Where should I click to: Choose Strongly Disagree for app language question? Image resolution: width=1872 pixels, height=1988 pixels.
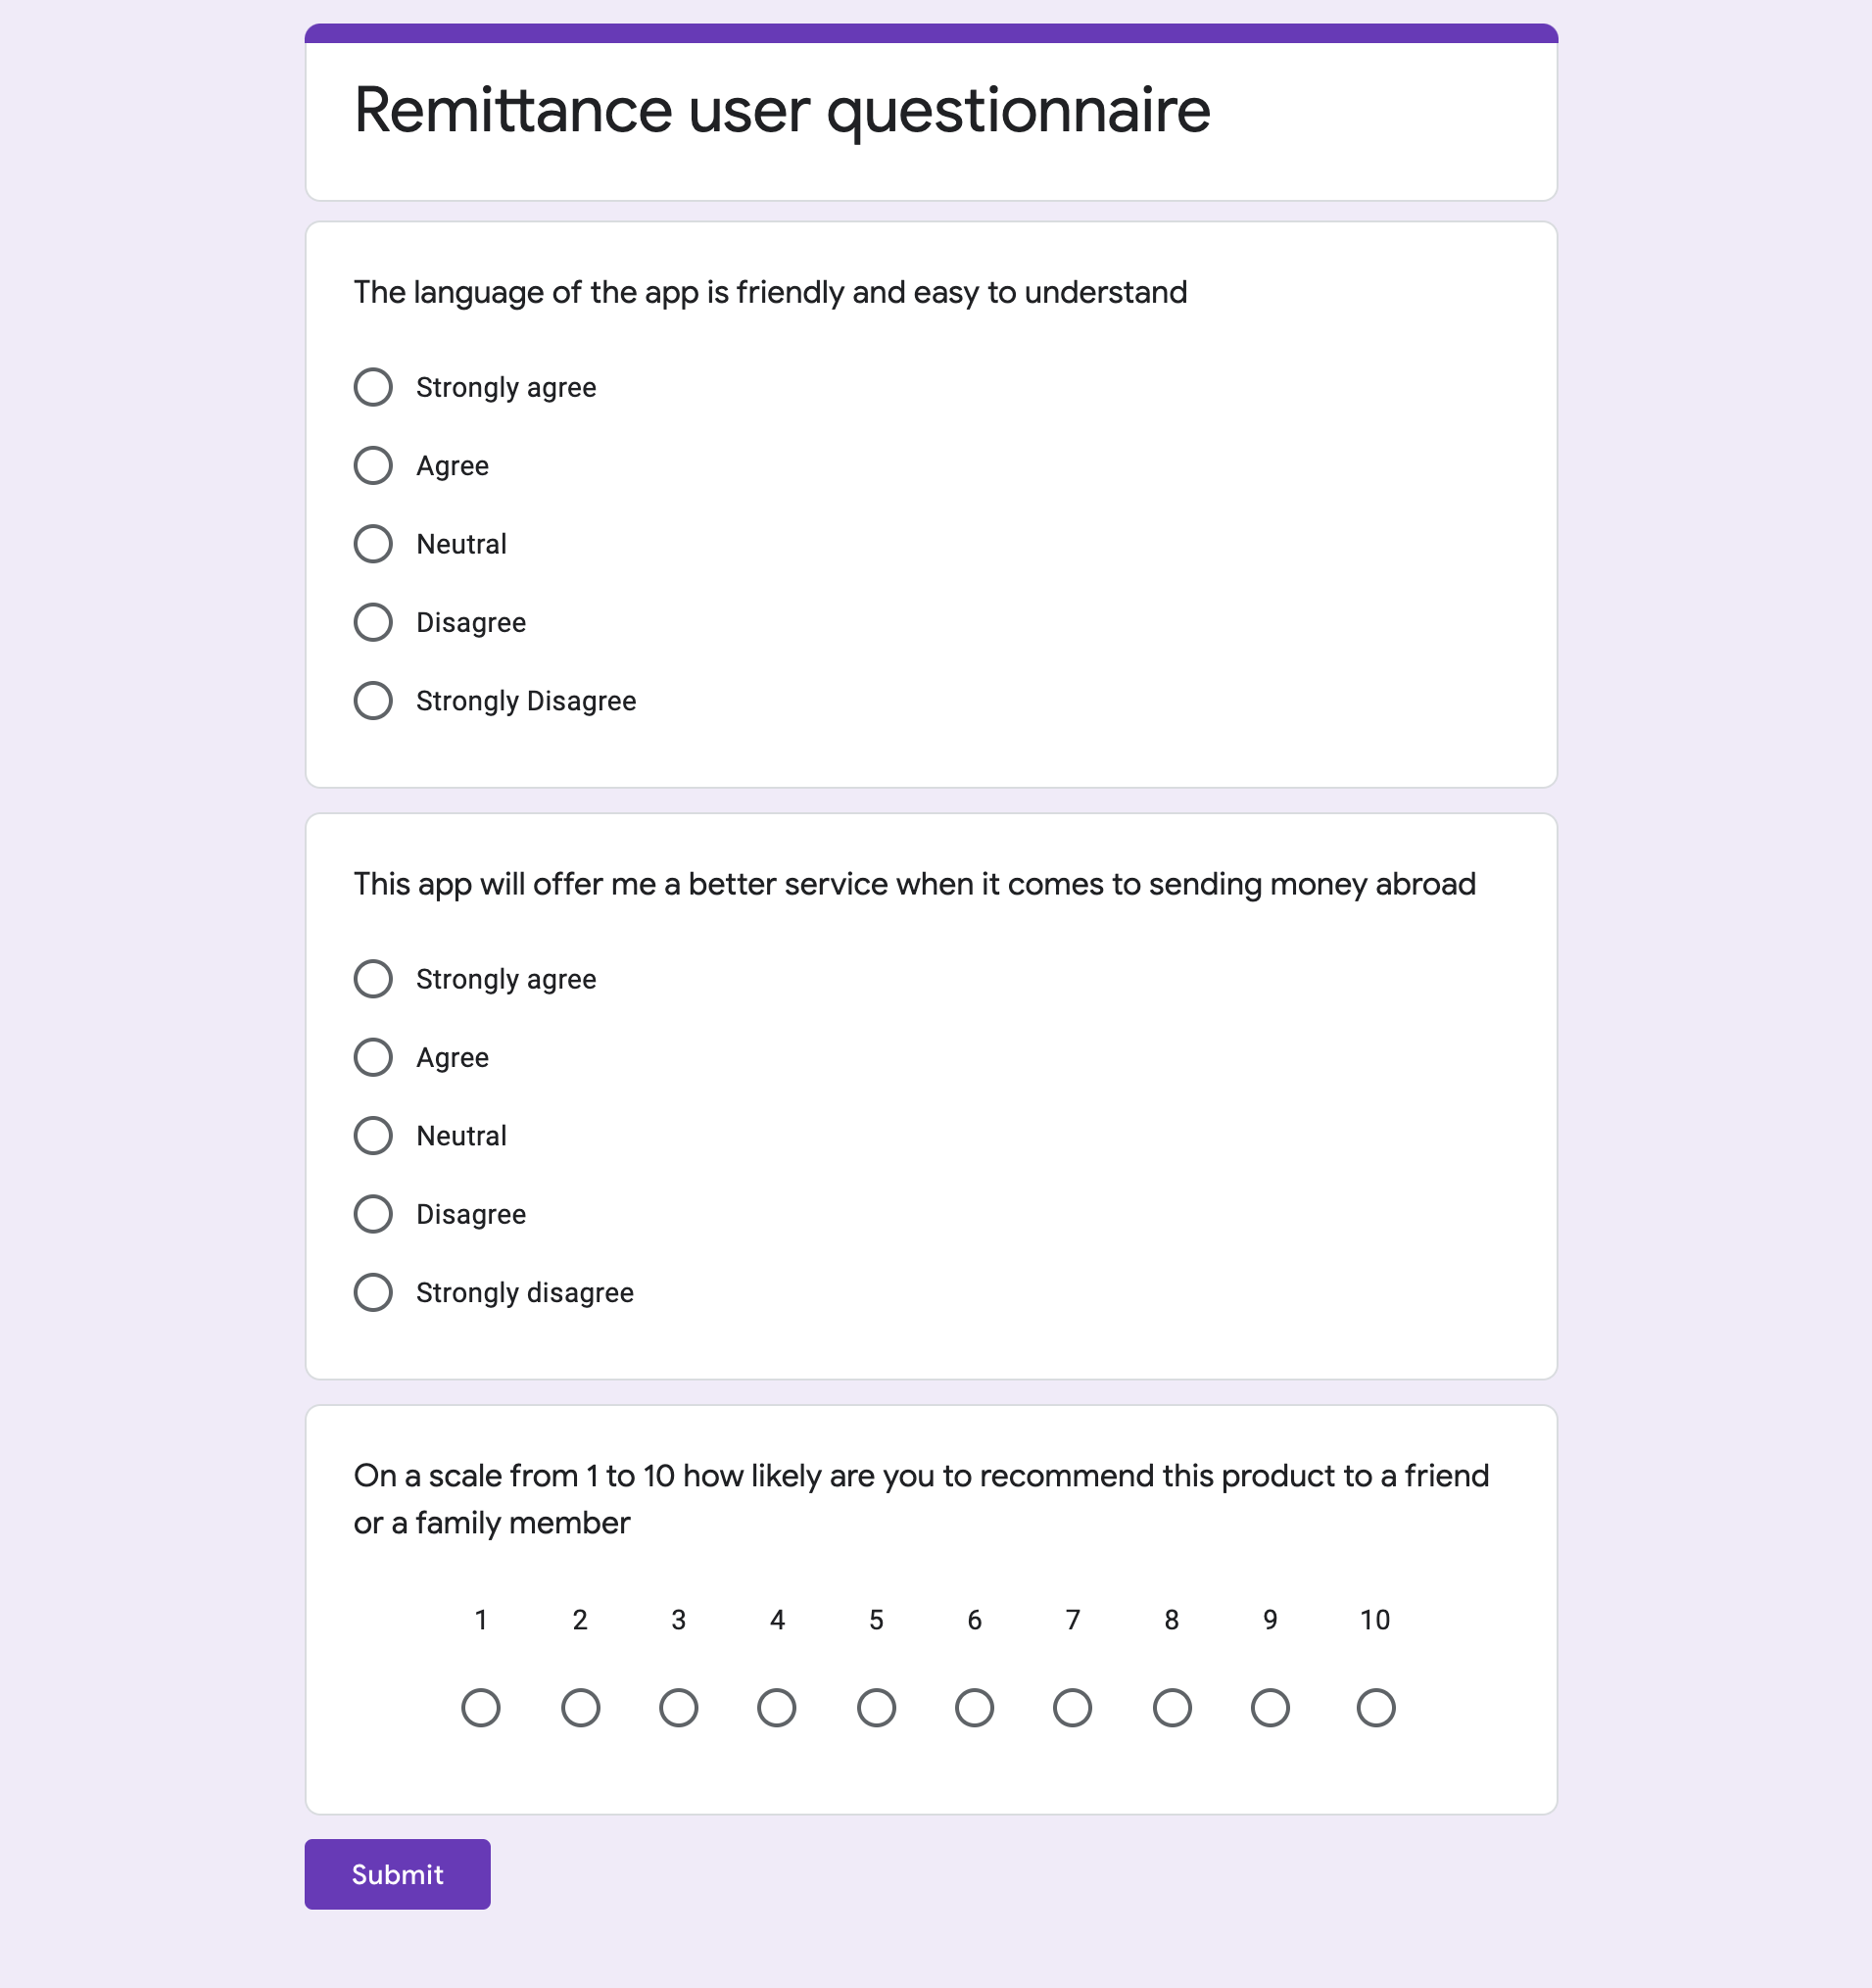pos(373,701)
